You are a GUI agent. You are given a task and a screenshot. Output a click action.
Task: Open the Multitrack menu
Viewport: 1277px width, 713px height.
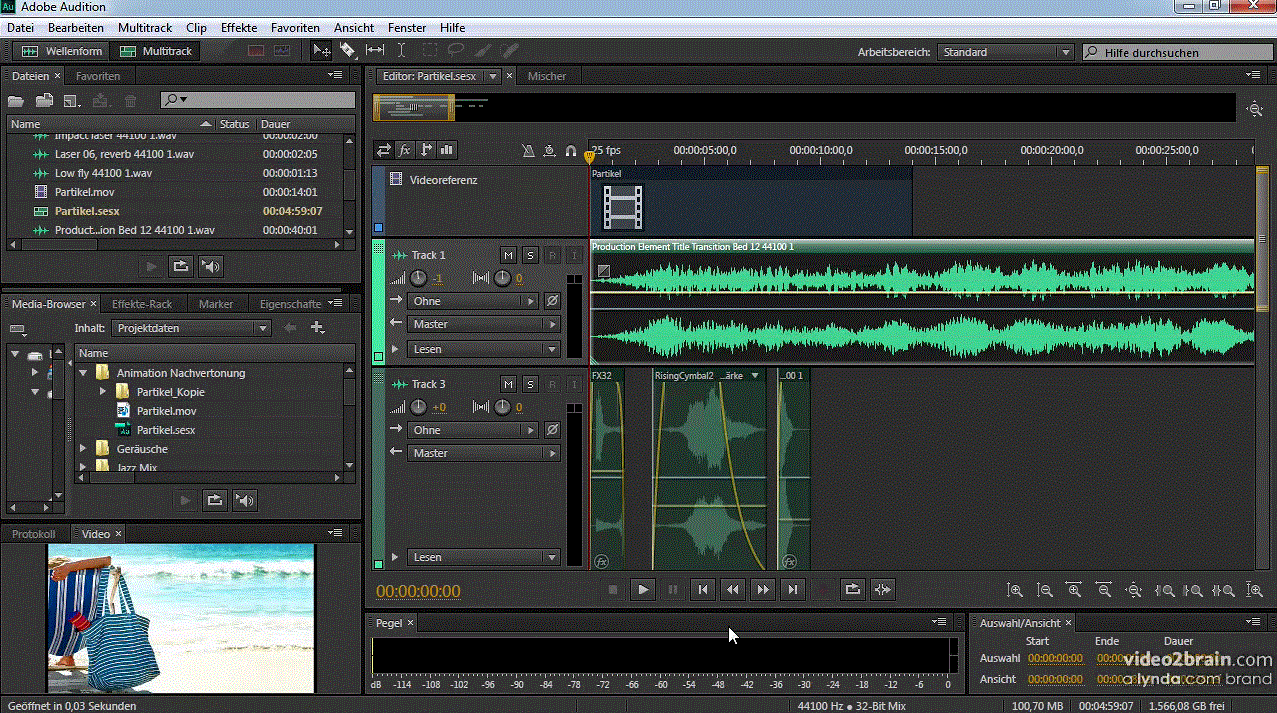144,28
